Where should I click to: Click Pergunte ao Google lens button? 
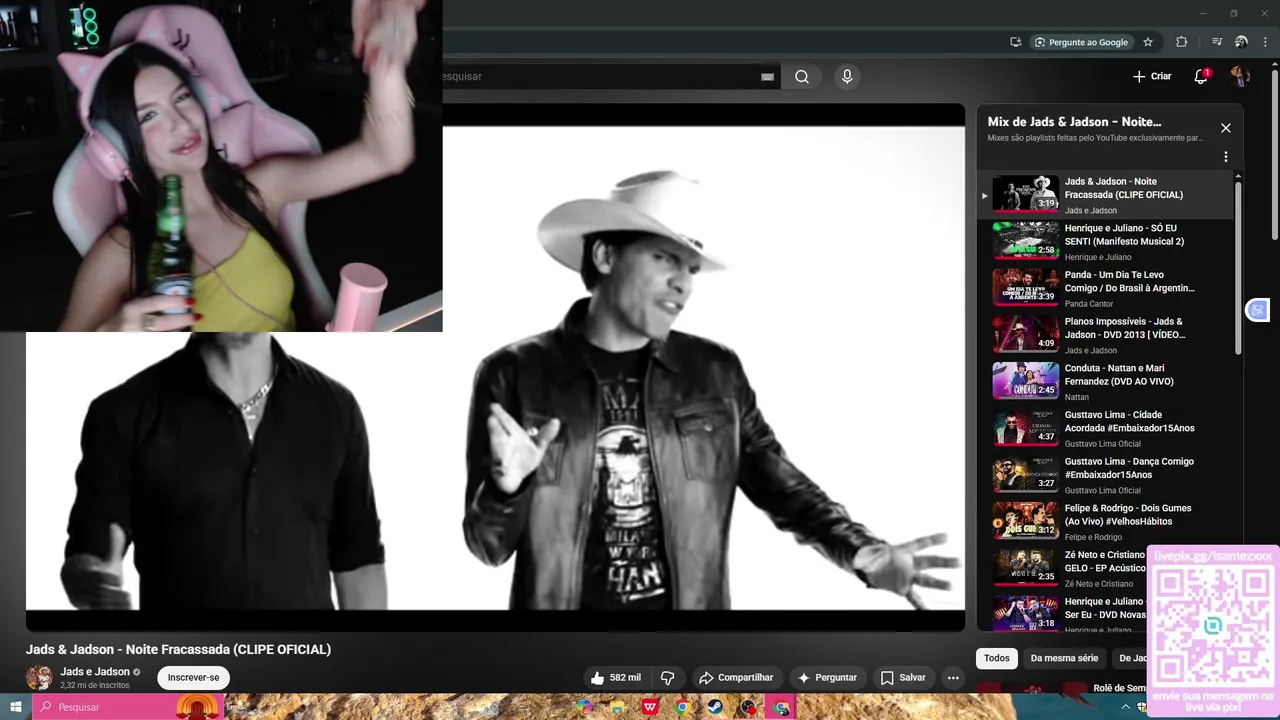(x=1081, y=42)
